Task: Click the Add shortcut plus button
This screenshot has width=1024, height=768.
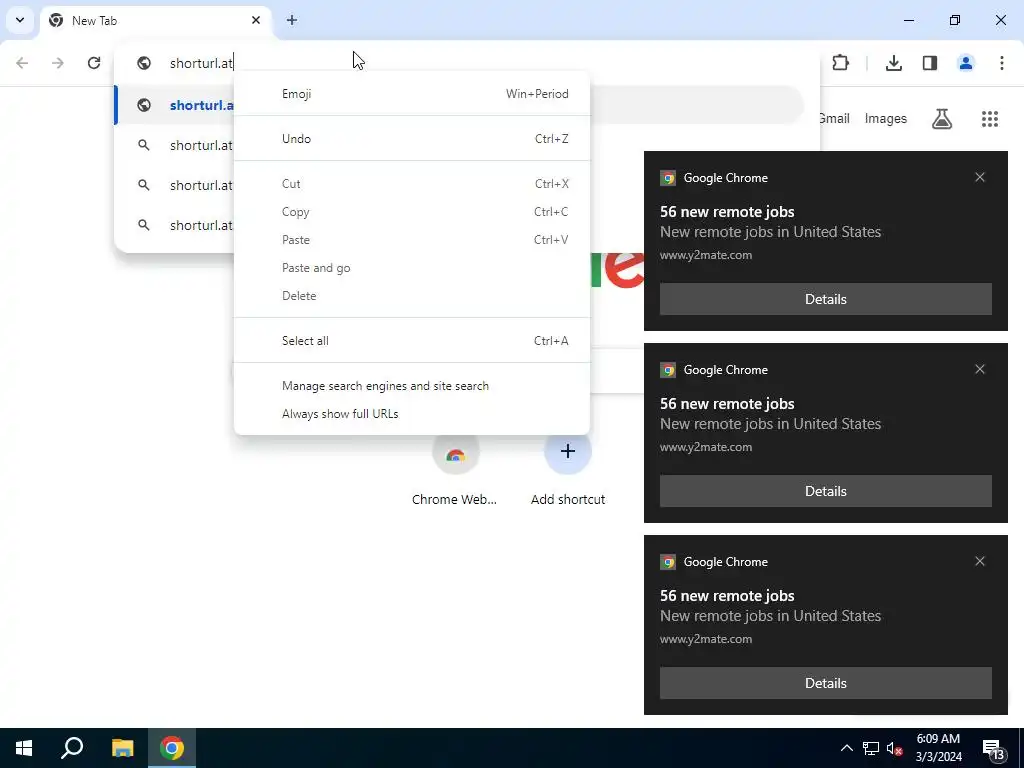Action: click(568, 451)
